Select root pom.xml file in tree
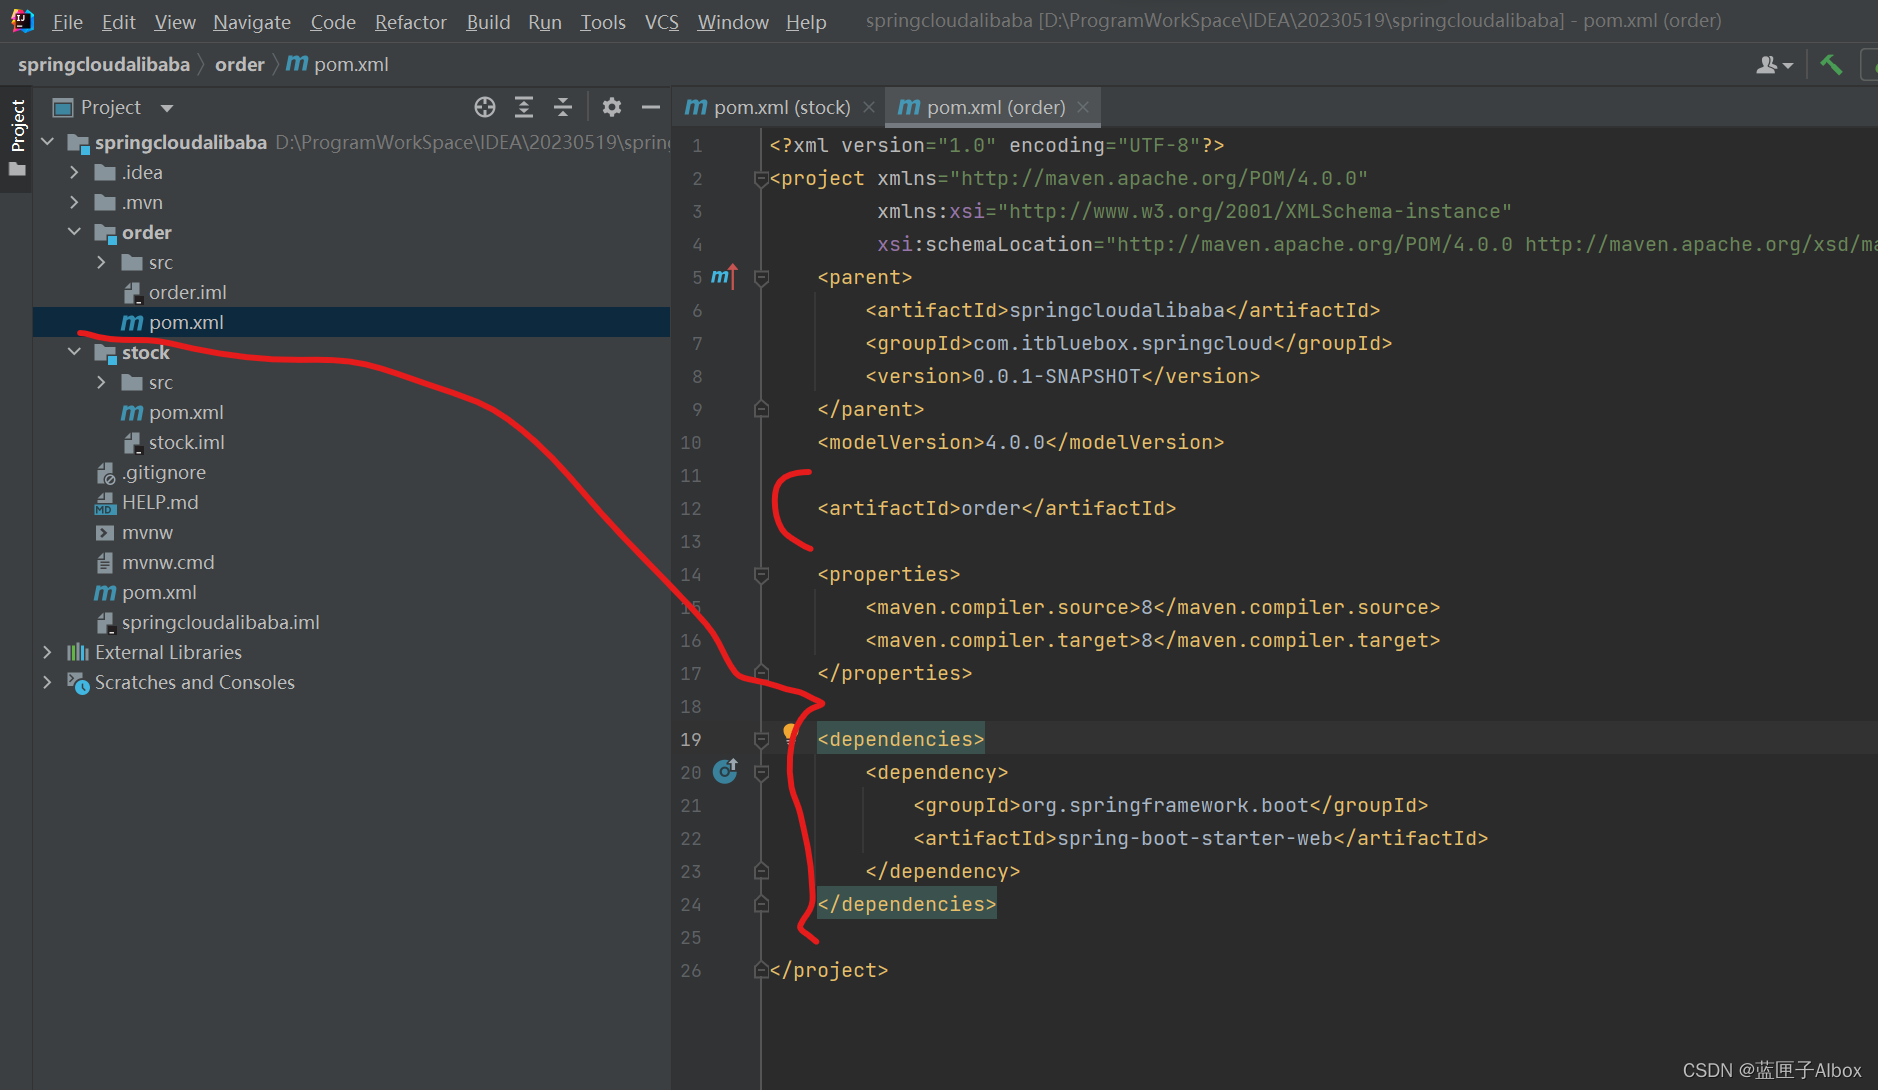Image resolution: width=1878 pixels, height=1090 pixels. coord(159,592)
